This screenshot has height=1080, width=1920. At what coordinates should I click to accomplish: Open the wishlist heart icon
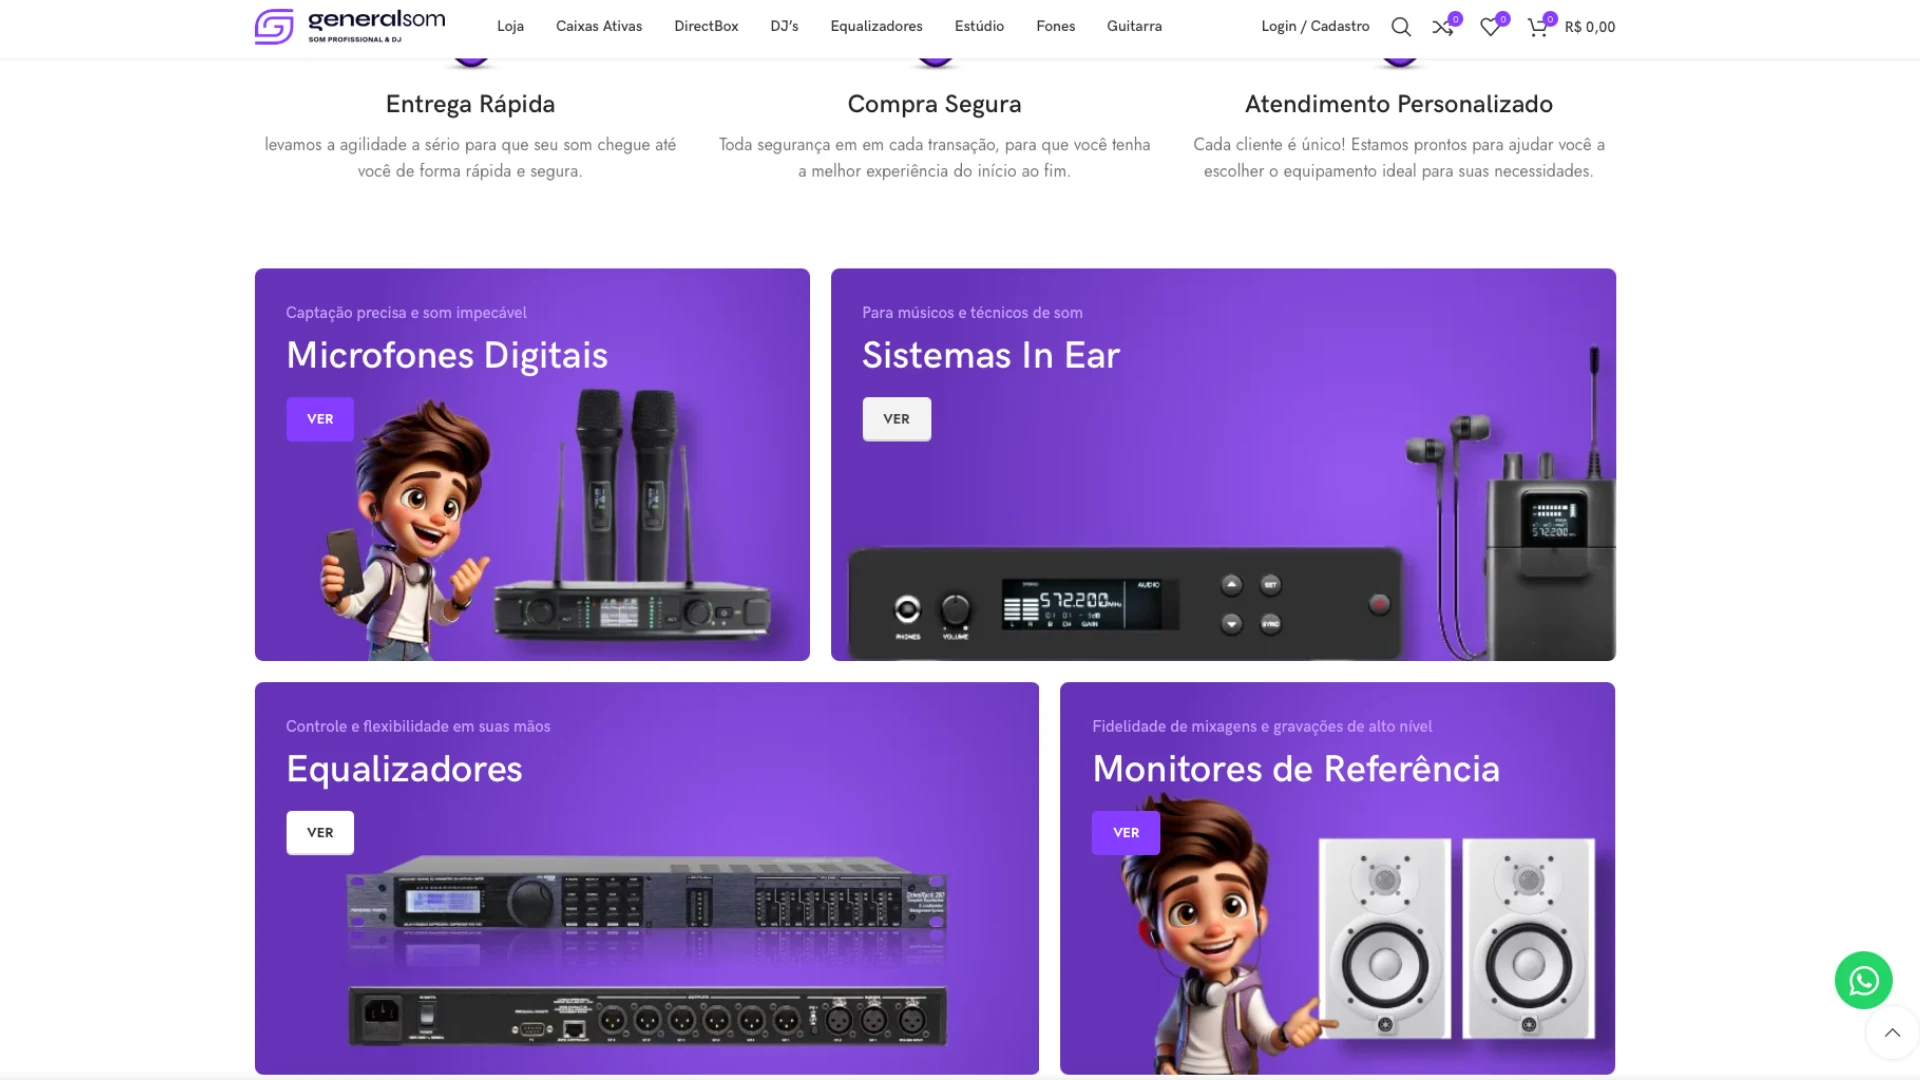pyautogui.click(x=1490, y=27)
